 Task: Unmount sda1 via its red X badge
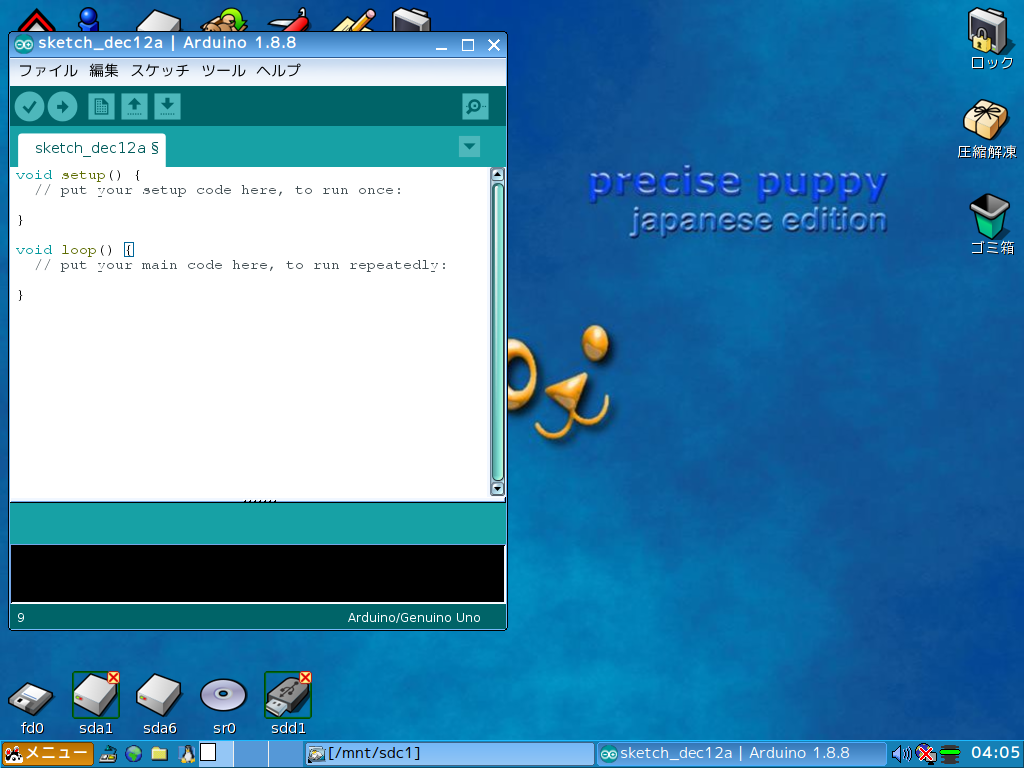click(x=113, y=678)
